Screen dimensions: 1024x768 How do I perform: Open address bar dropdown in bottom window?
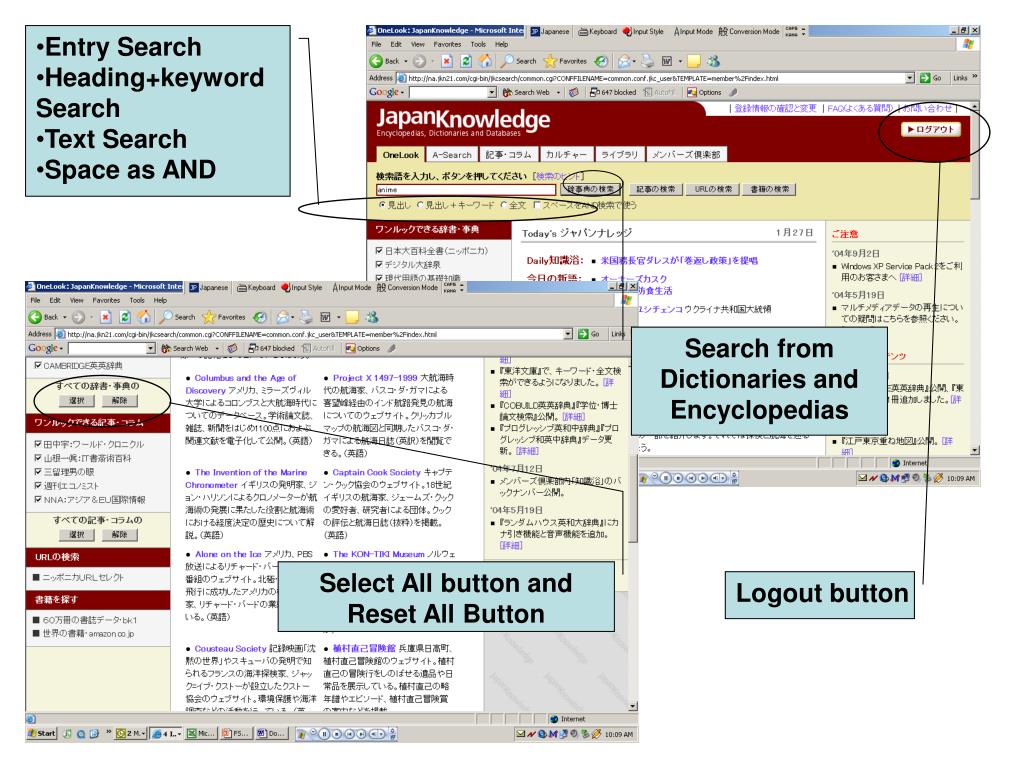pos(568,334)
